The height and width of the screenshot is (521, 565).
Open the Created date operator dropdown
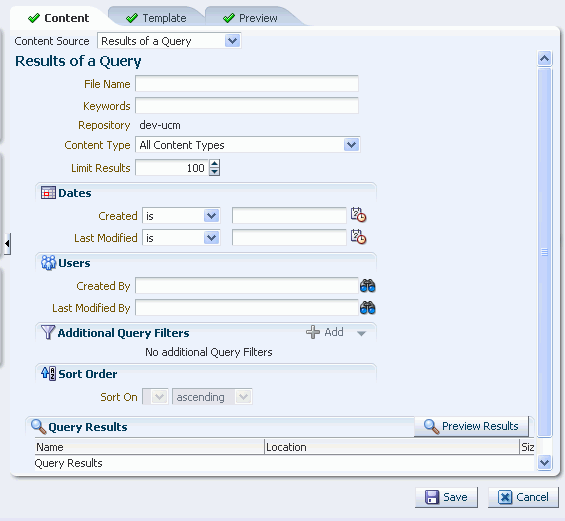212,216
